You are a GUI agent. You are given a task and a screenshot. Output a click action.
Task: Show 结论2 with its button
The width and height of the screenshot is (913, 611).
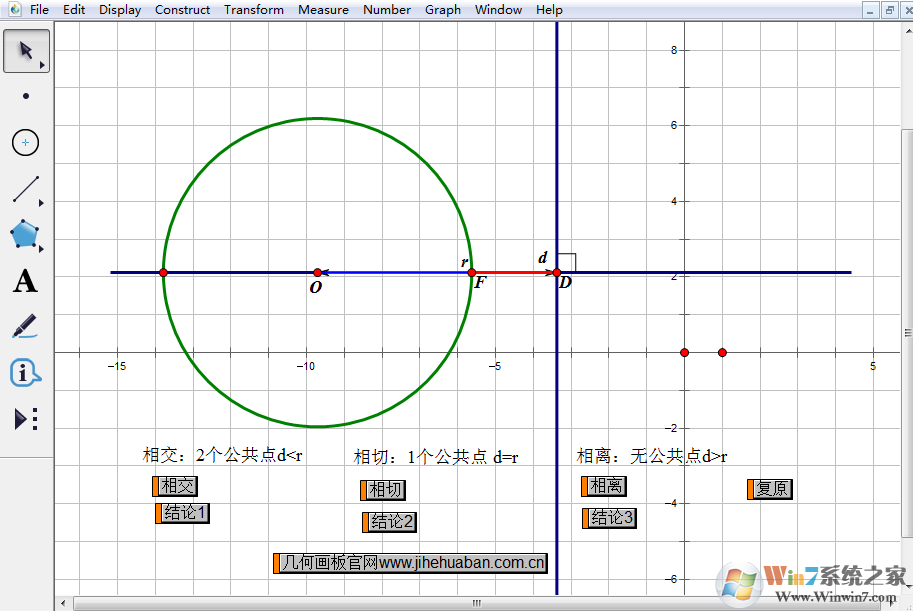pos(392,522)
